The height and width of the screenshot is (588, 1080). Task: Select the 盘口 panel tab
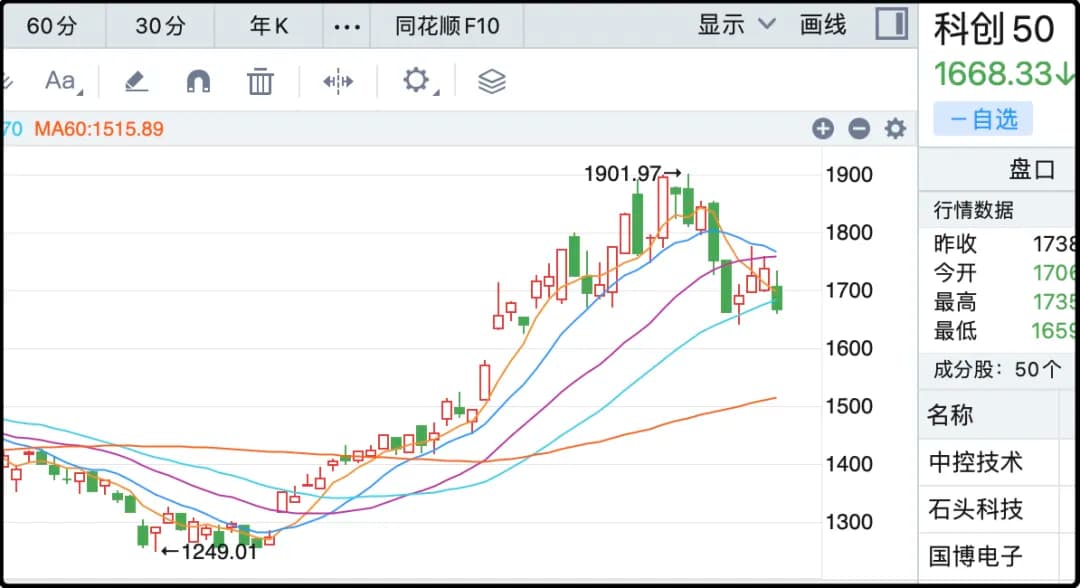click(x=1032, y=169)
